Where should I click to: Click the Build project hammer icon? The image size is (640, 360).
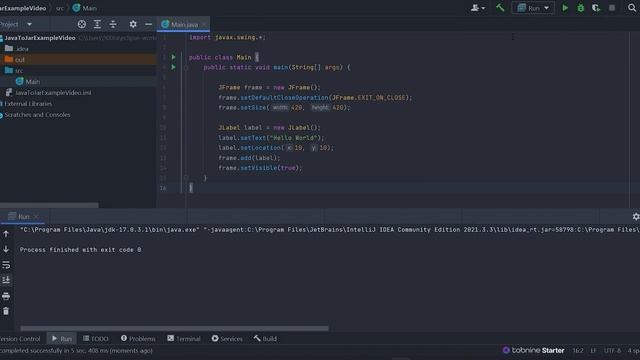(500, 8)
